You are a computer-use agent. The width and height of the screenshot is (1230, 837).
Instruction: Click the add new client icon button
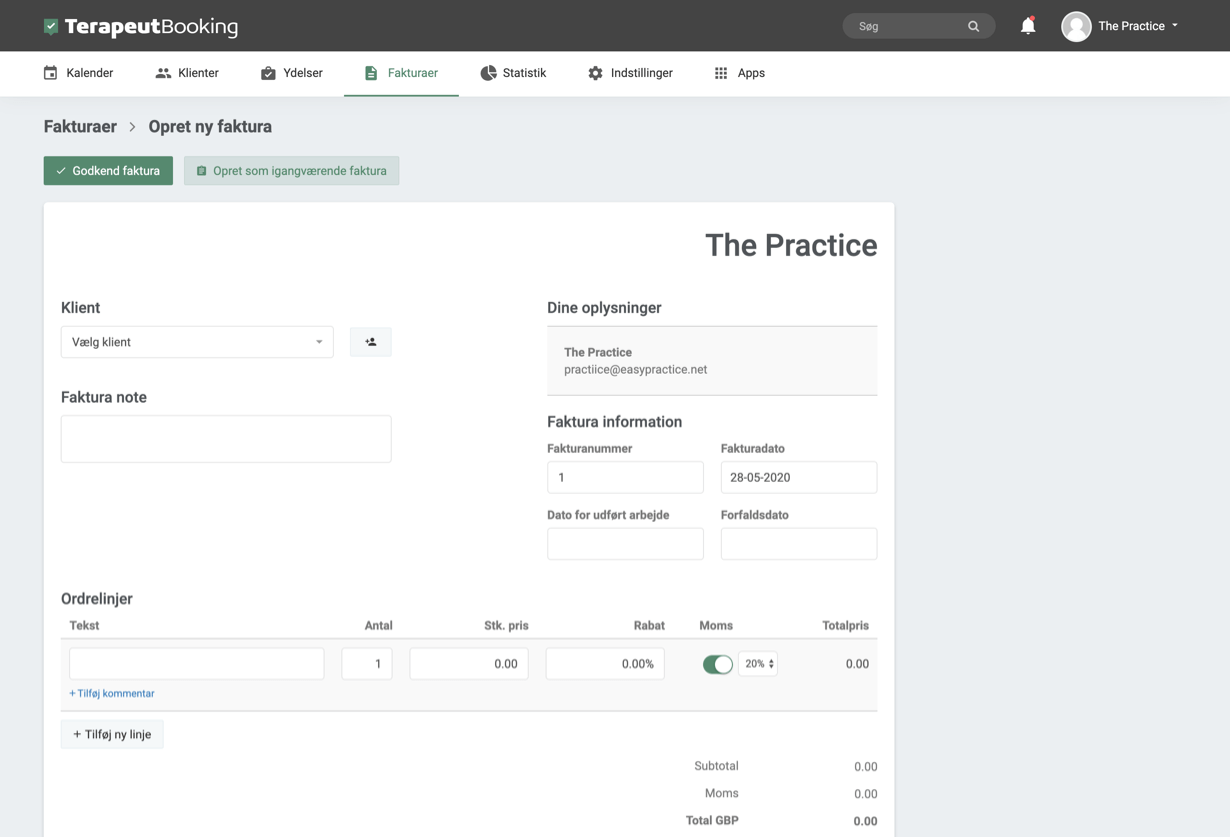point(371,342)
